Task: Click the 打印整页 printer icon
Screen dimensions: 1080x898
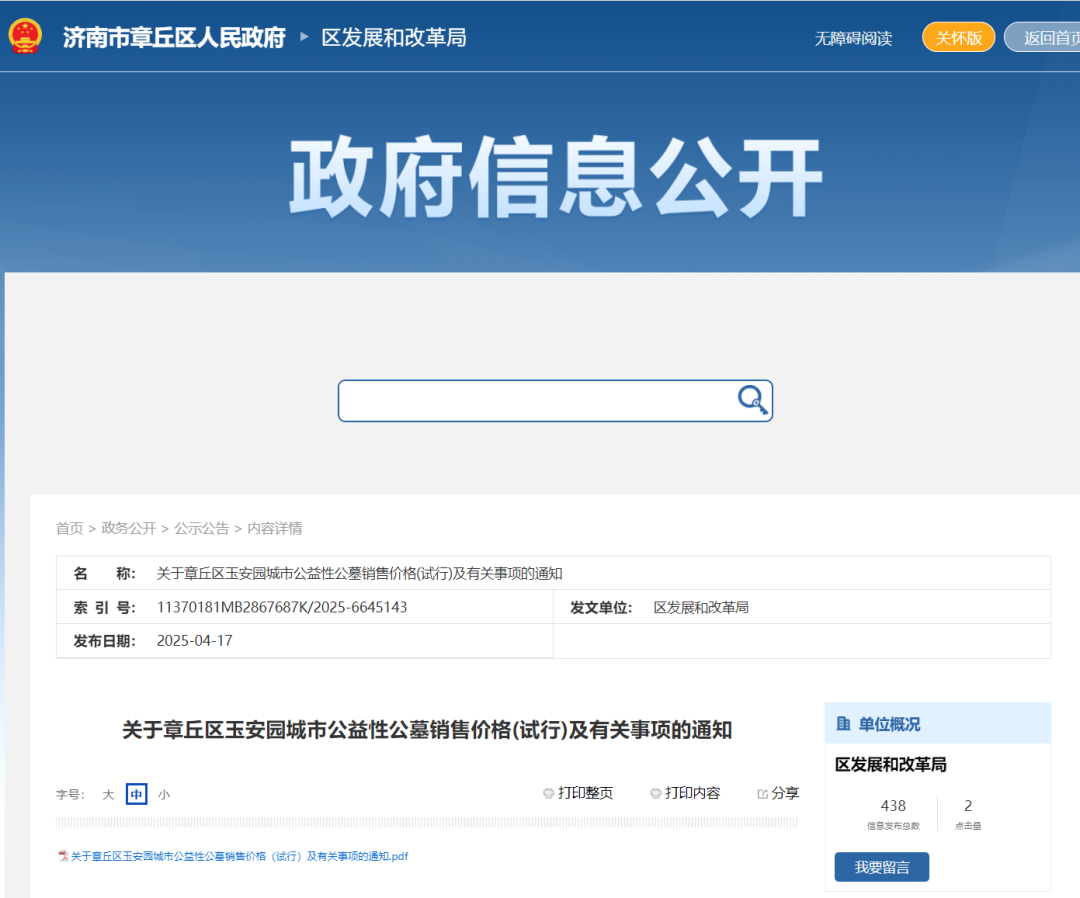Action: pyautogui.click(x=549, y=793)
